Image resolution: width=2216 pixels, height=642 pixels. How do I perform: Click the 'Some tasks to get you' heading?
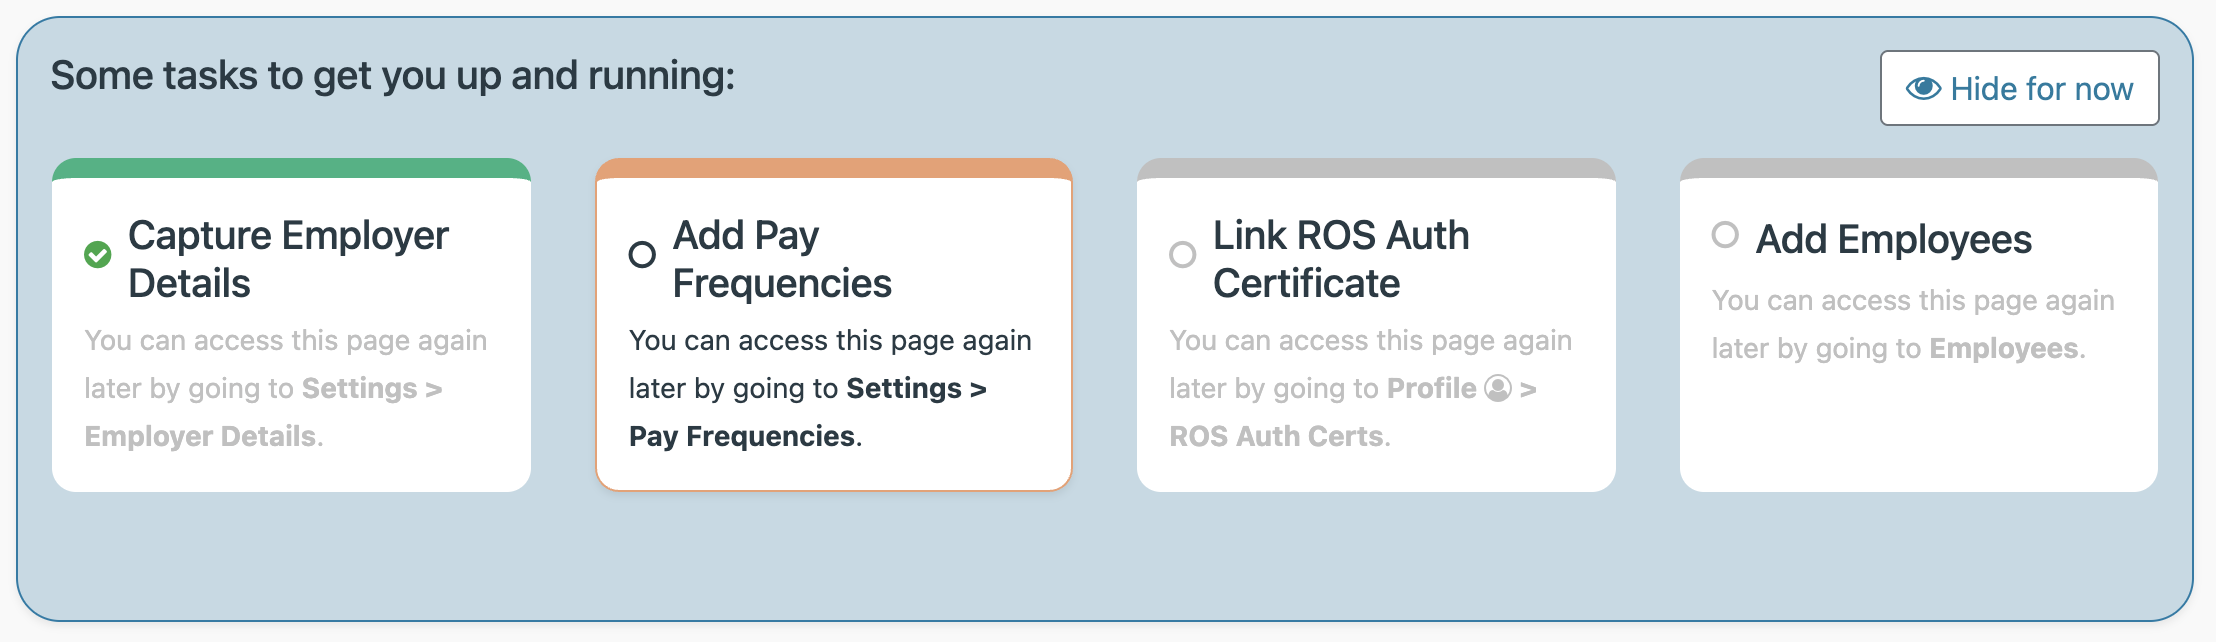point(392,76)
